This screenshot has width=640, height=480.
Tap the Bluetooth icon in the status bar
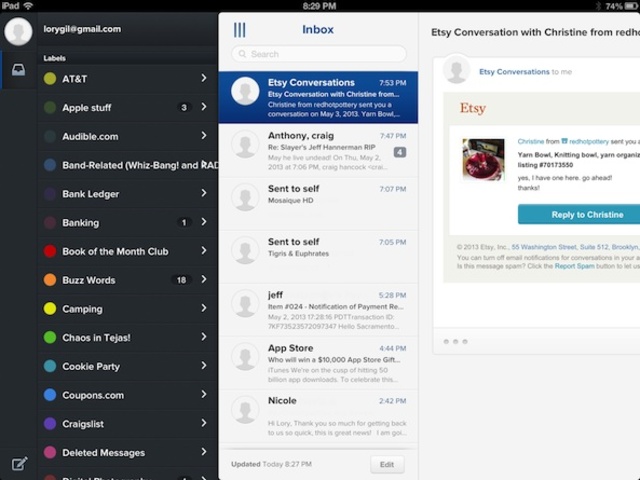click(x=598, y=6)
